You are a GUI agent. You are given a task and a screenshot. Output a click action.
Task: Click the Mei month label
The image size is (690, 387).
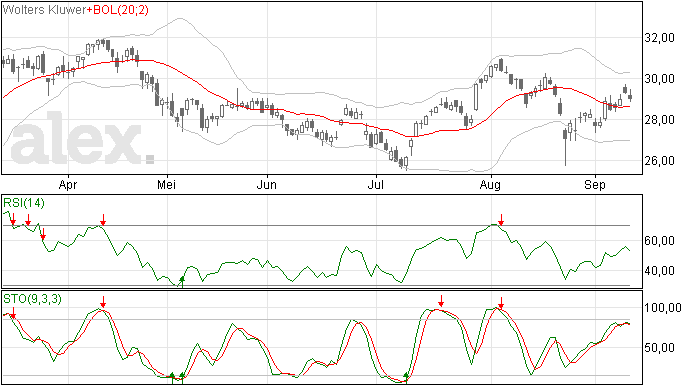(x=166, y=184)
